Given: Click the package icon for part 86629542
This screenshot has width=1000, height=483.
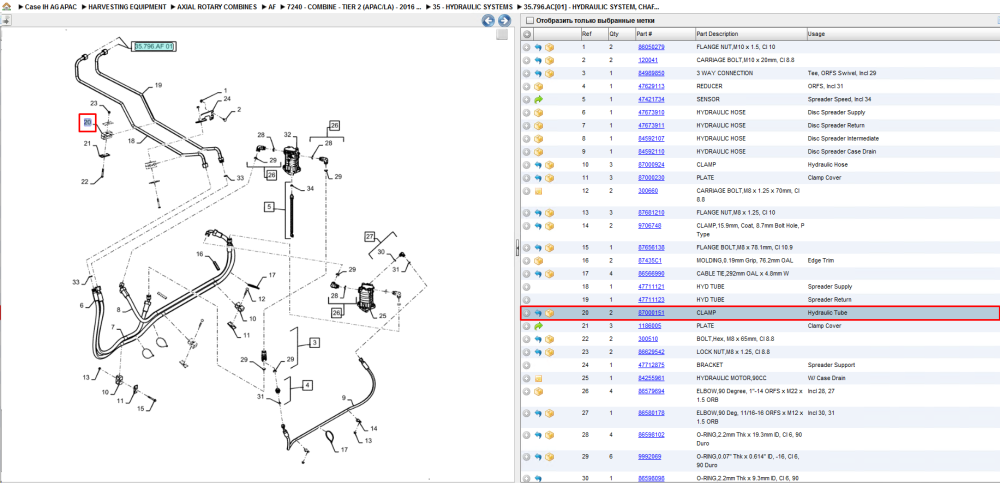Looking at the screenshot, I should tap(549, 352).
